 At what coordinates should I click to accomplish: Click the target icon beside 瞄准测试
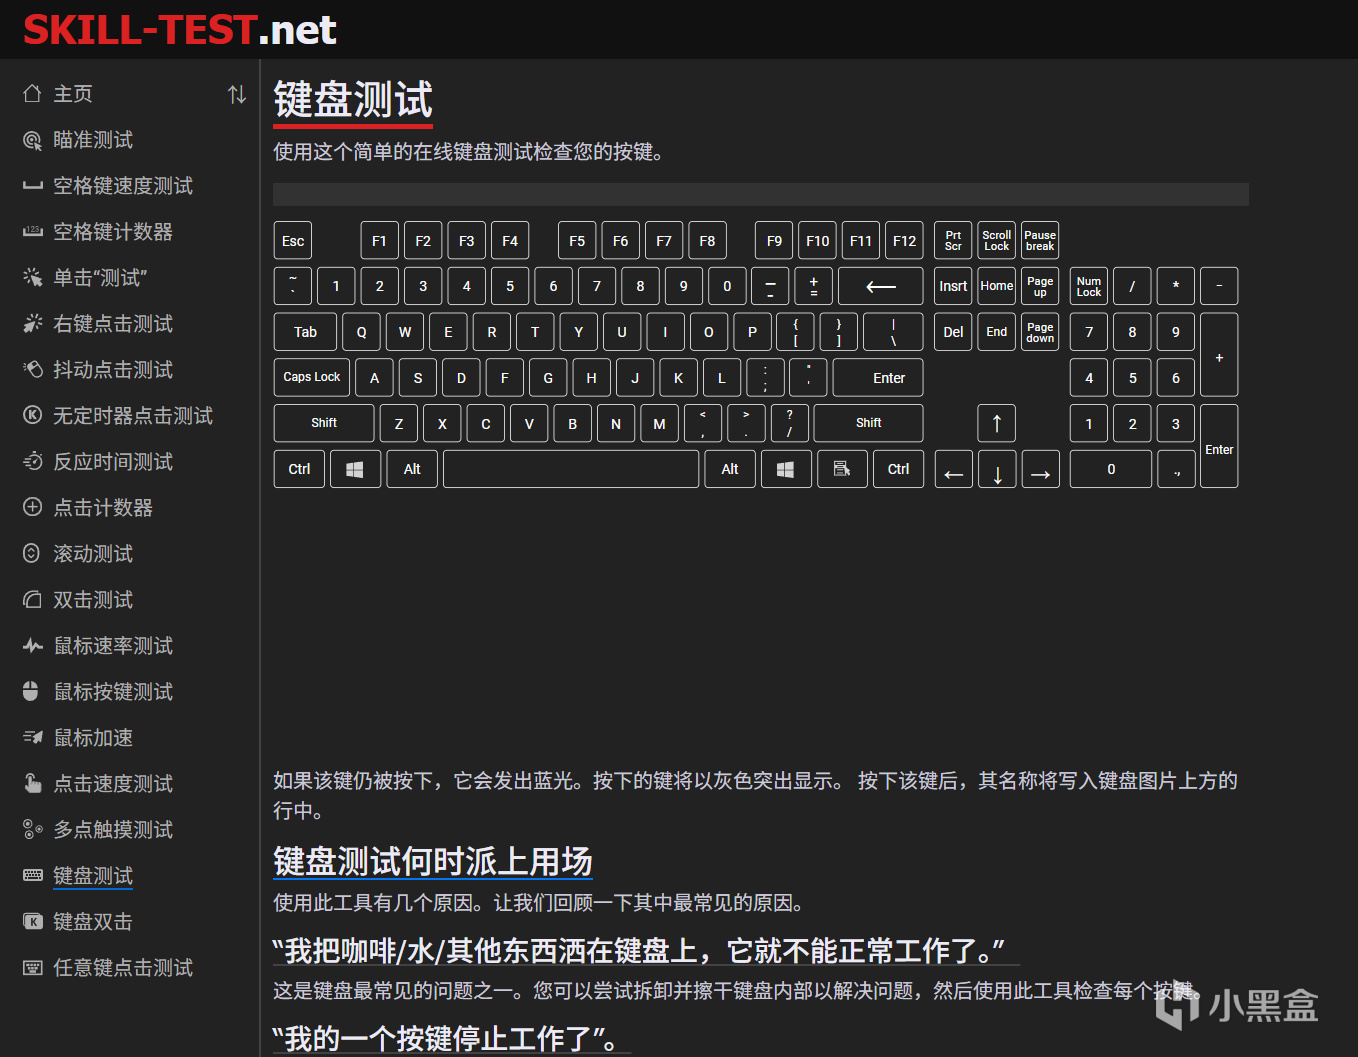32,140
